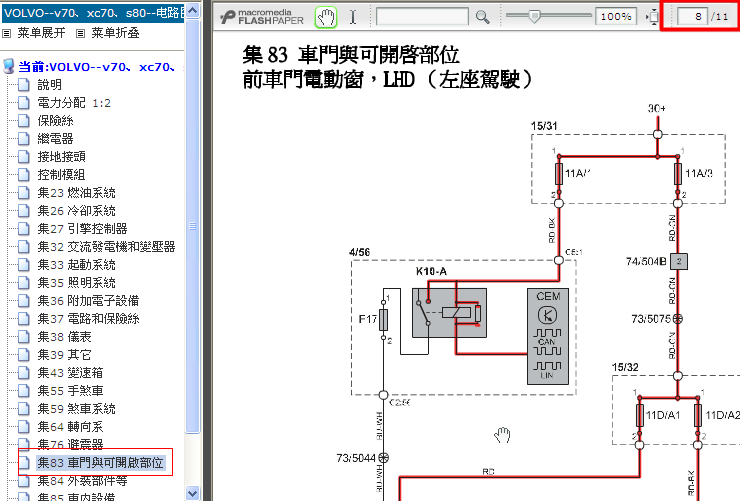Open the 說明 tree item
Image resolution: width=740 pixels, height=501 pixels.
tap(50, 85)
